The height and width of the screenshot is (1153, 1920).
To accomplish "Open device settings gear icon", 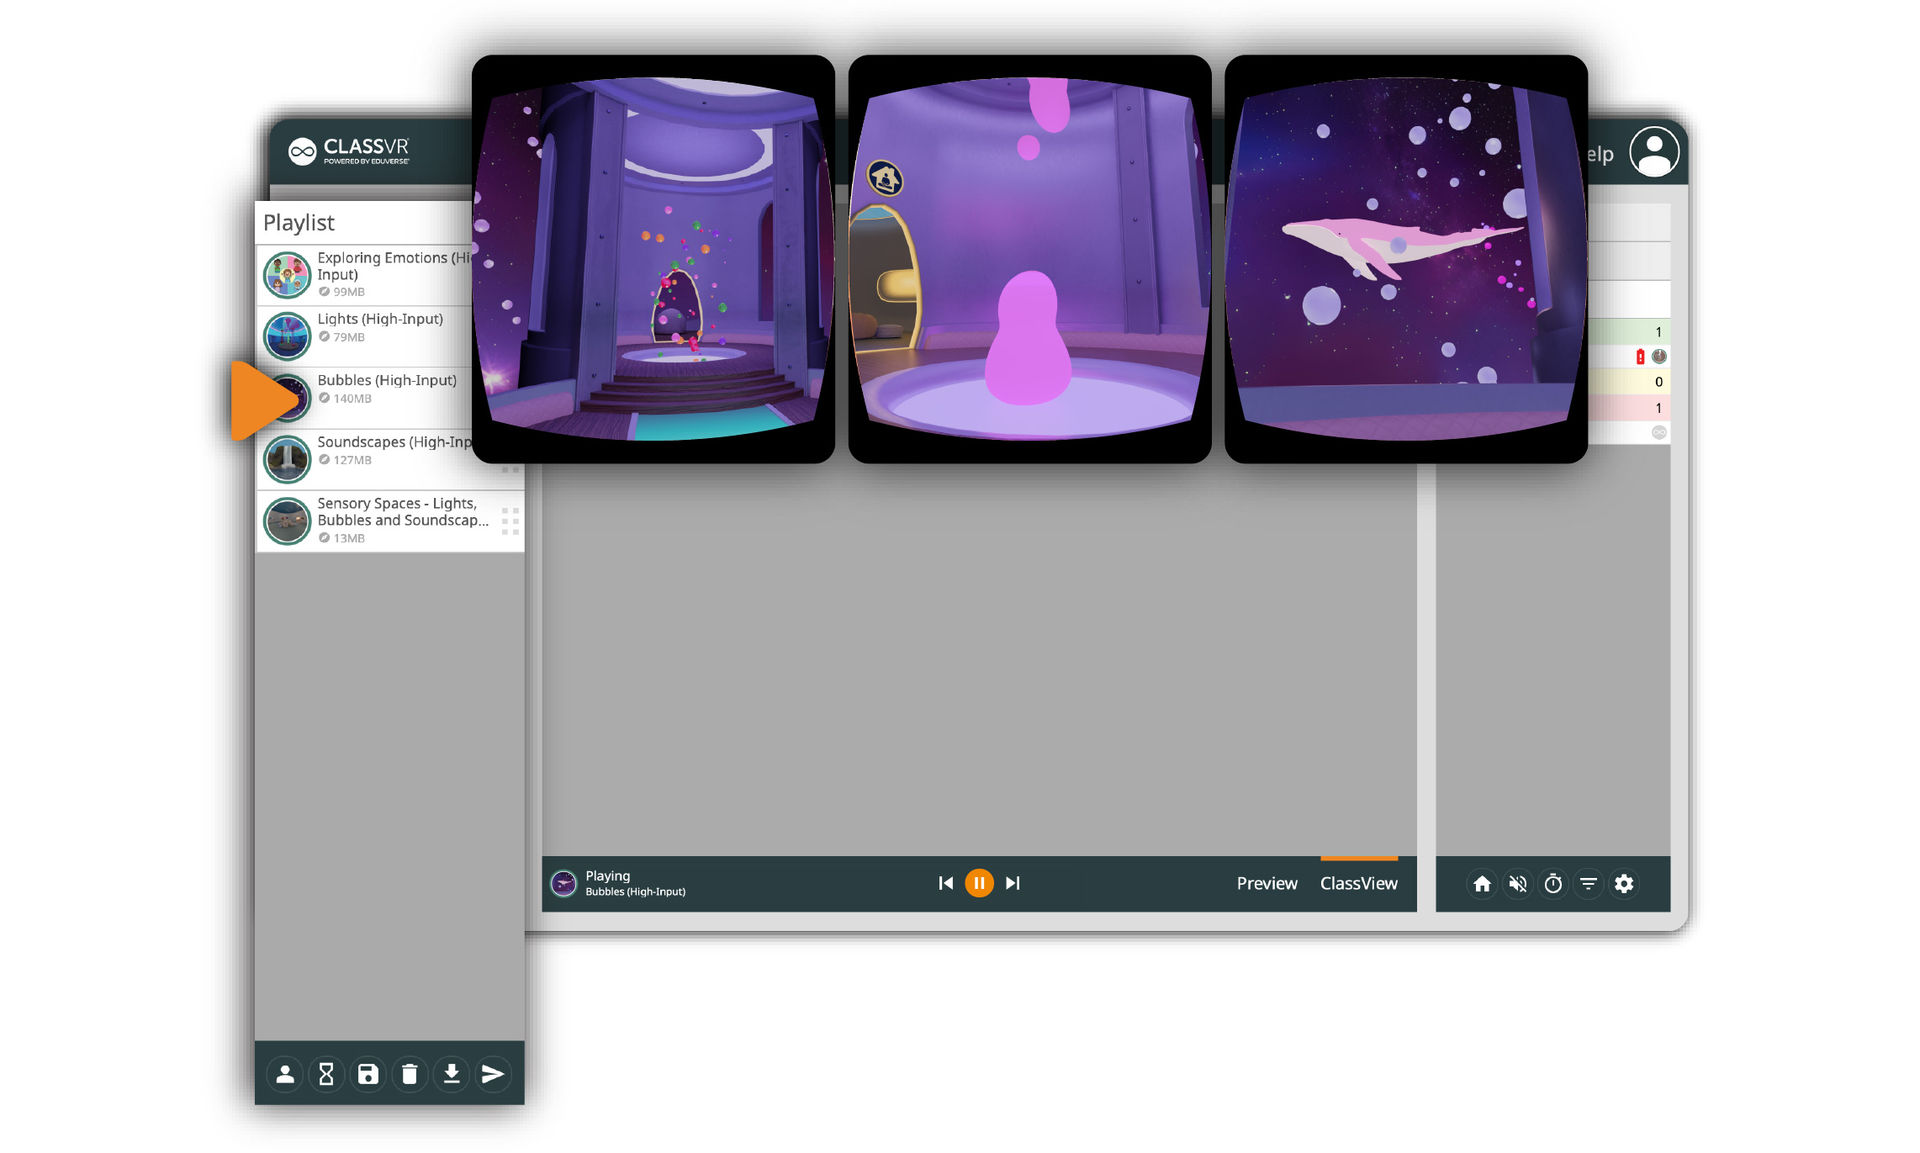I will pos(1624,884).
